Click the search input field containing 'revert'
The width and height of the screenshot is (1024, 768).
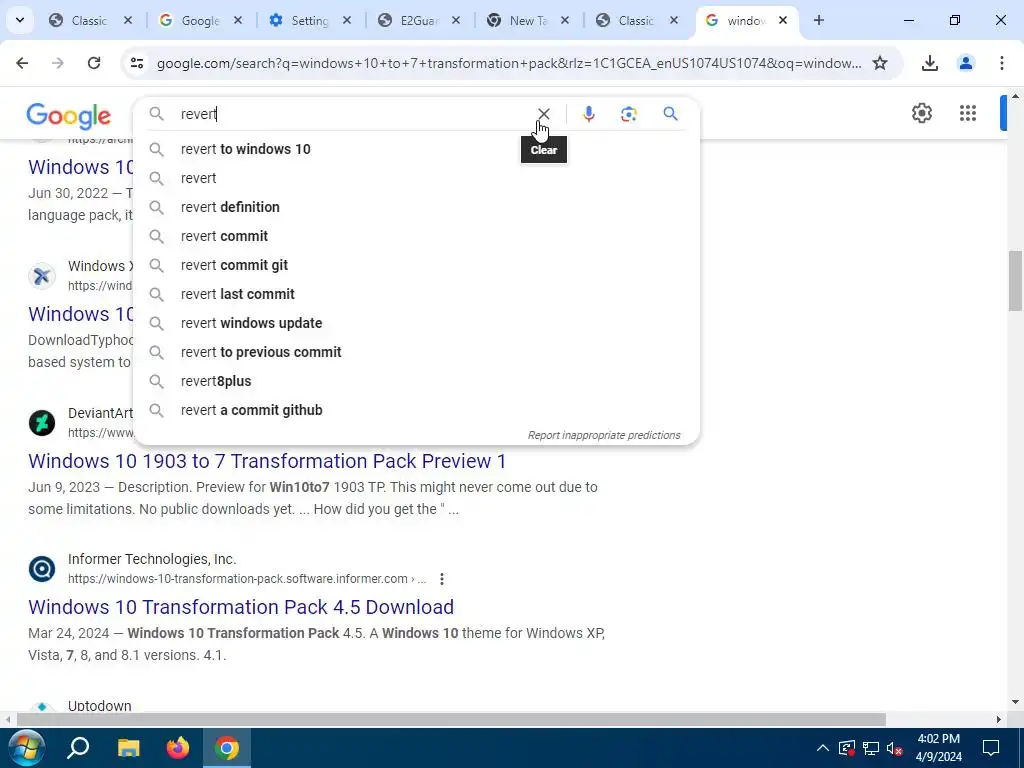pyautogui.click(x=353, y=114)
